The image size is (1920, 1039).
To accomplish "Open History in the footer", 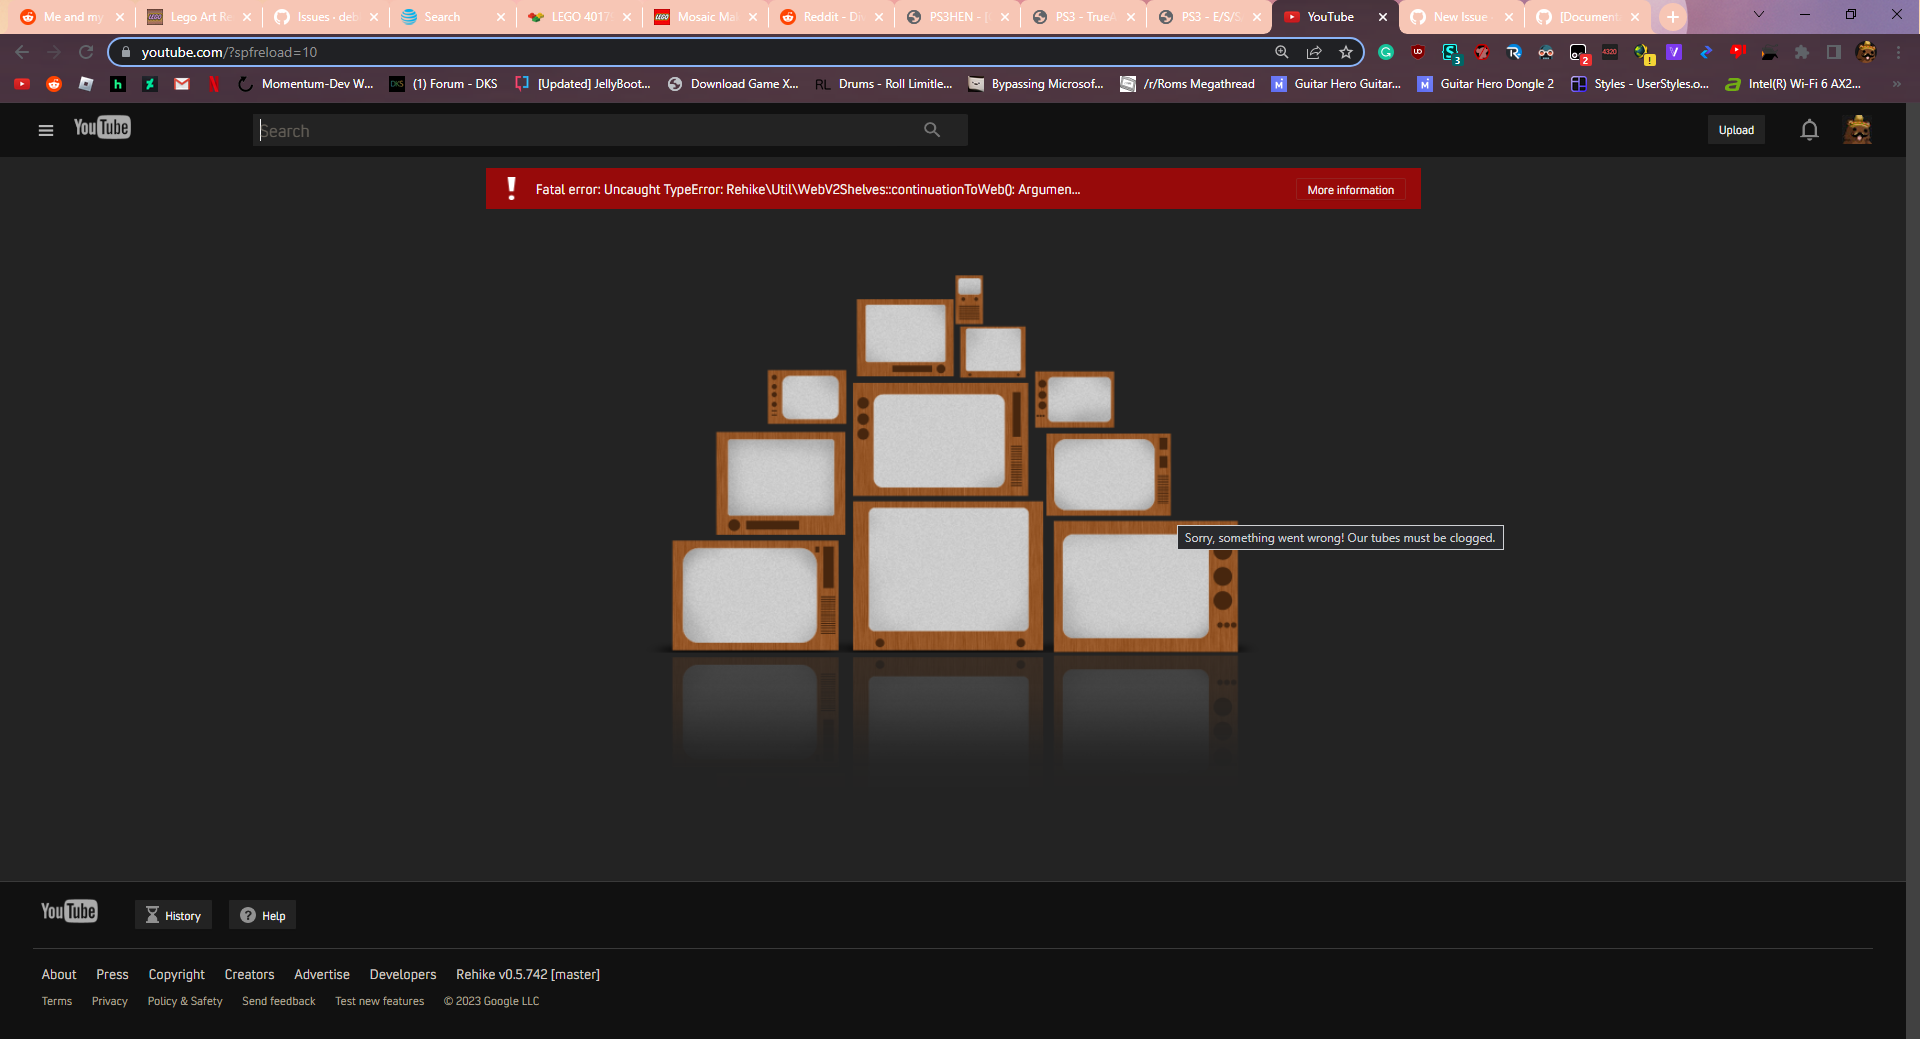I will [x=173, y=915].
